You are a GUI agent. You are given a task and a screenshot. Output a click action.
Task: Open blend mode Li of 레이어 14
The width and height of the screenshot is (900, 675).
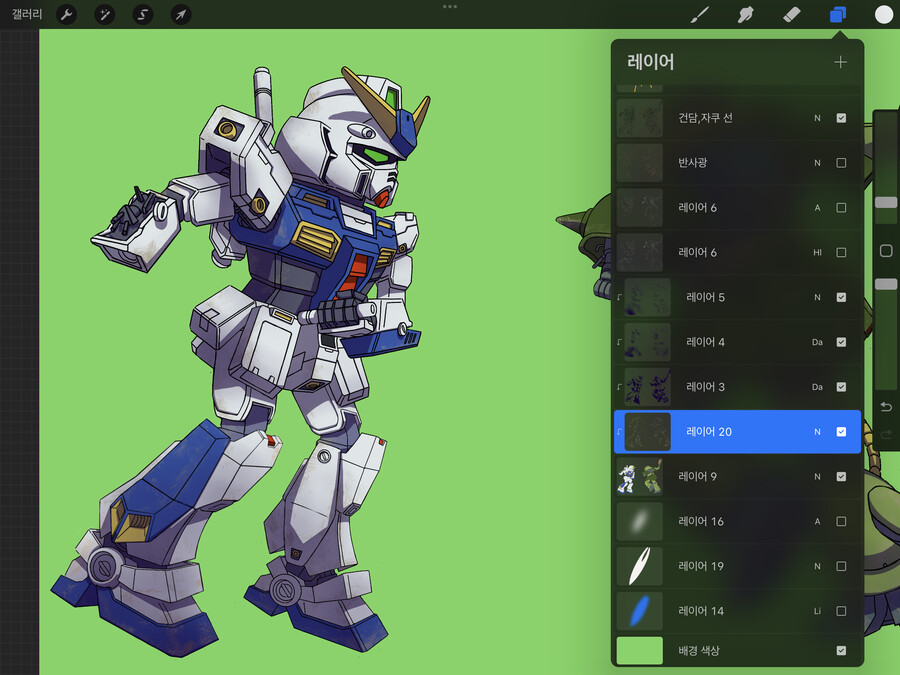817,611
